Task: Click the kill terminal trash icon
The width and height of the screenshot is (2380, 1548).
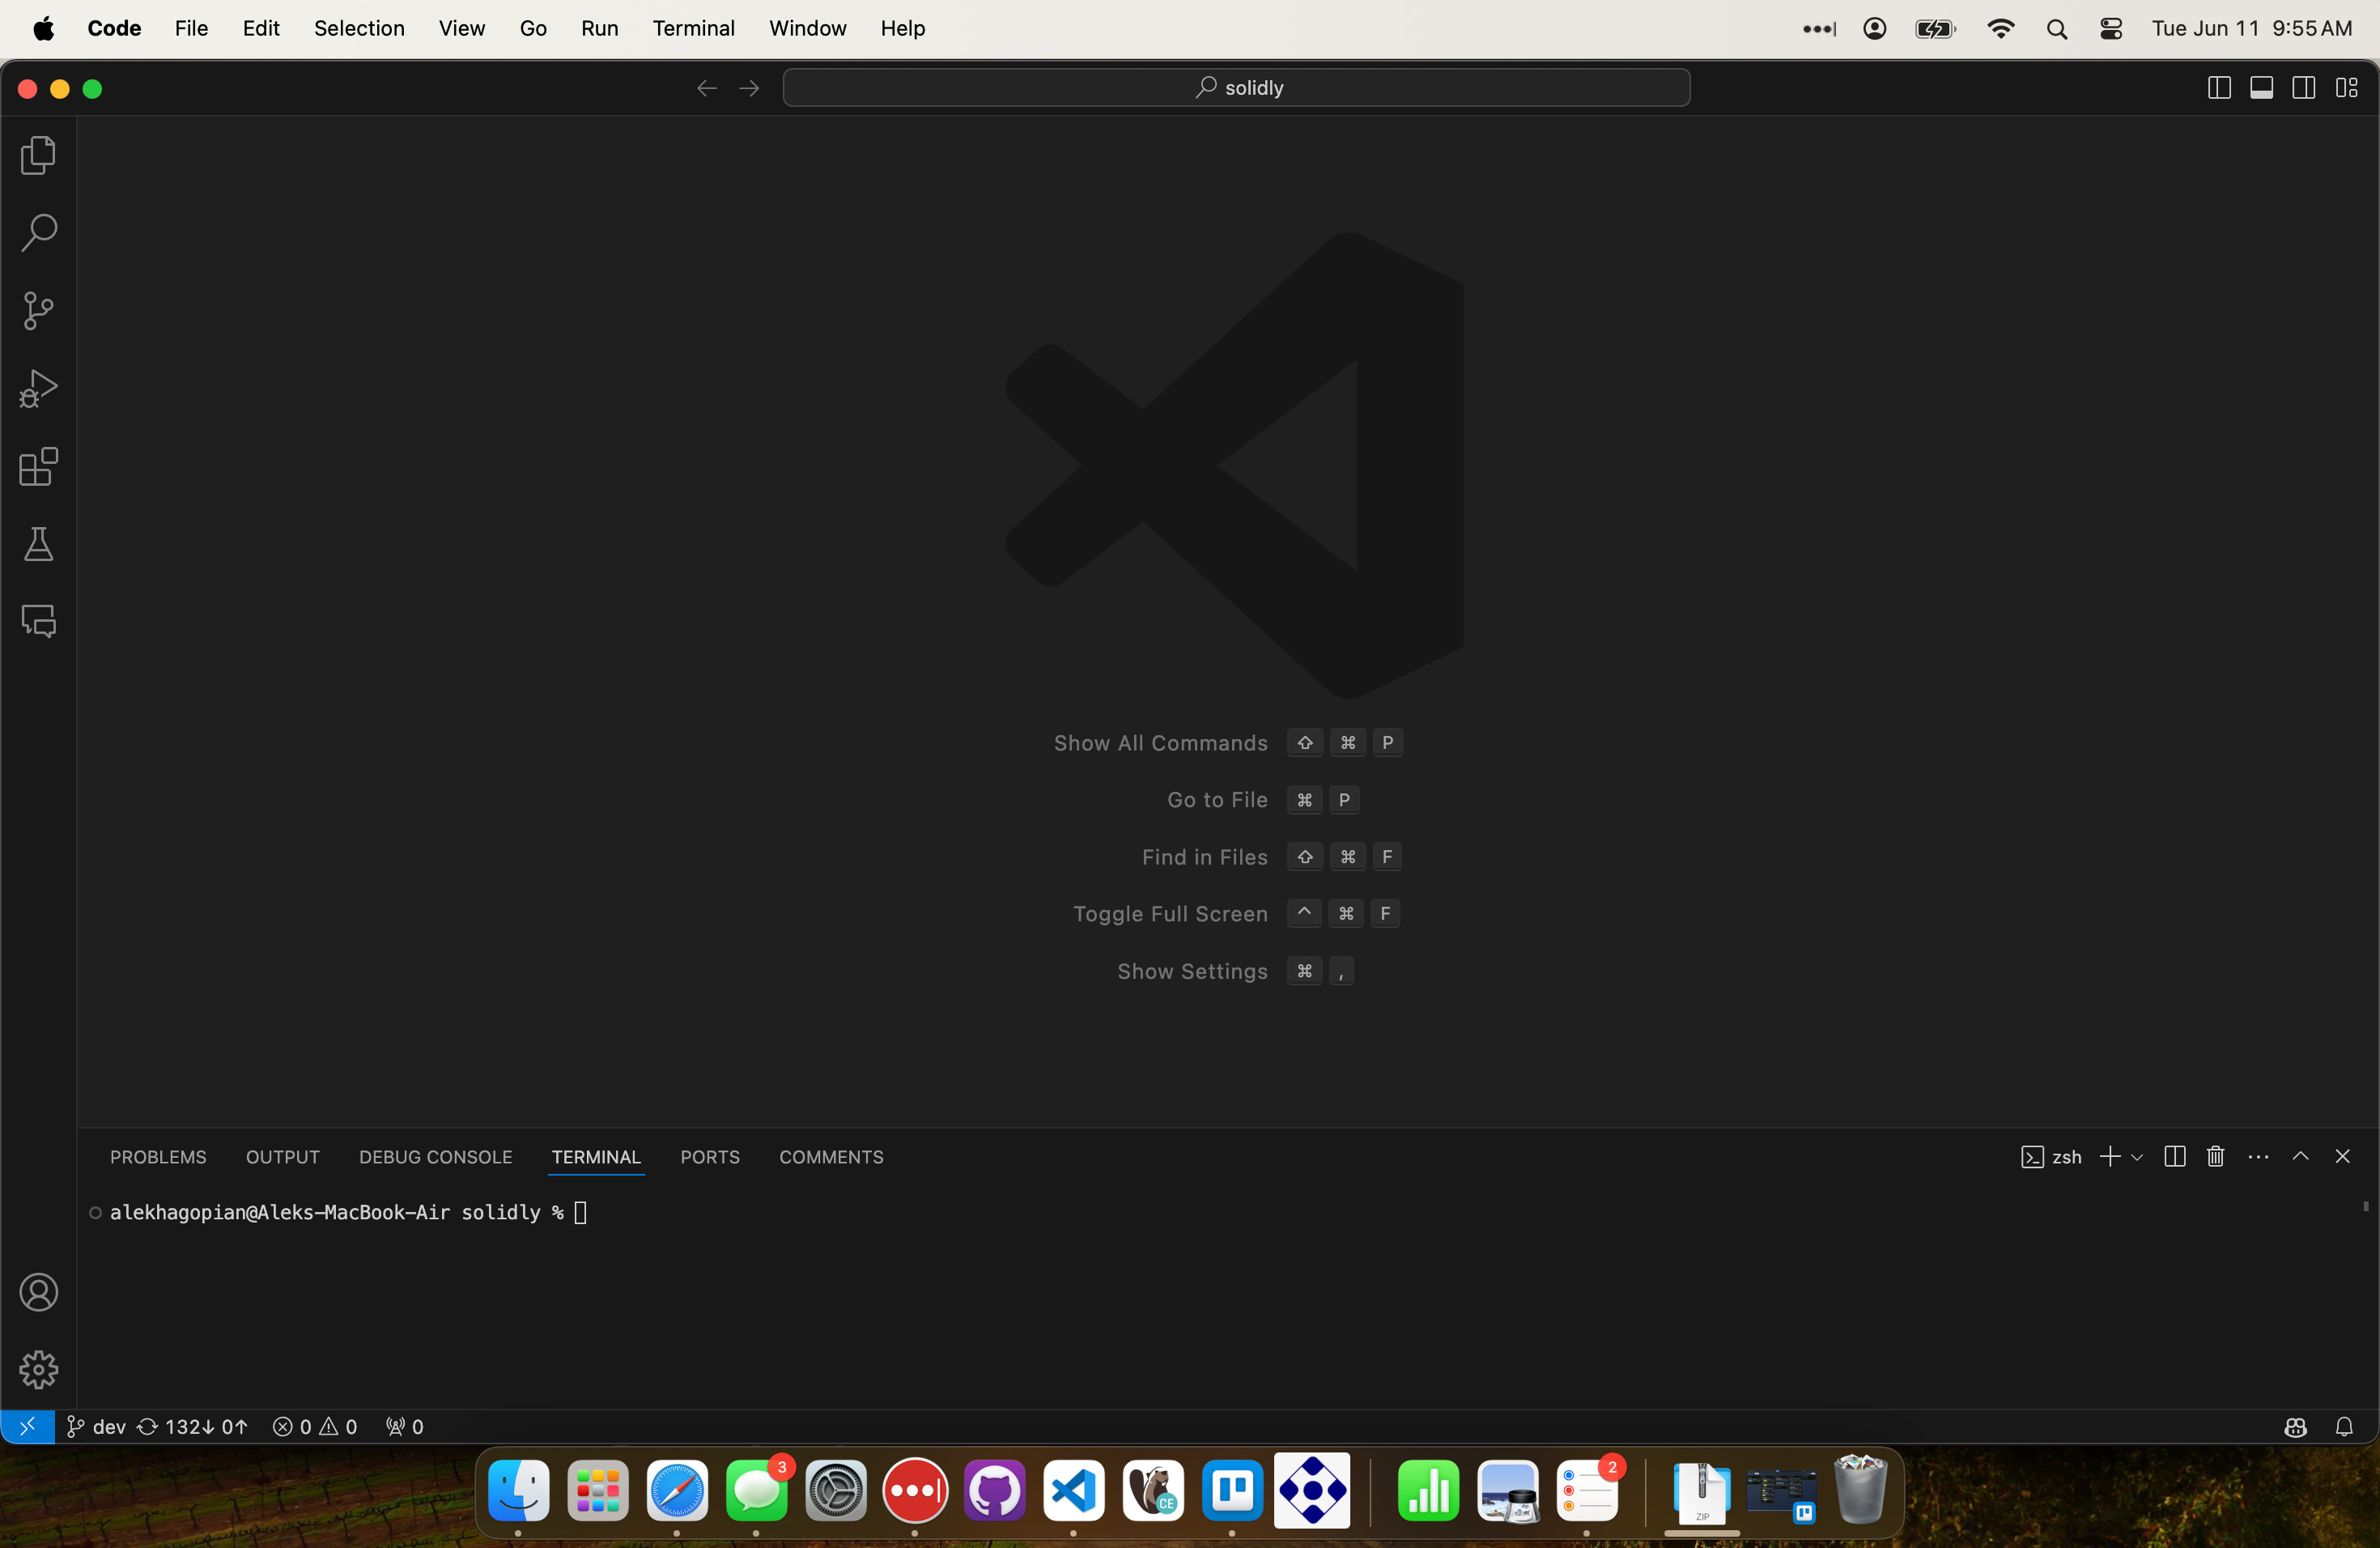Action: point(2215,1157)
